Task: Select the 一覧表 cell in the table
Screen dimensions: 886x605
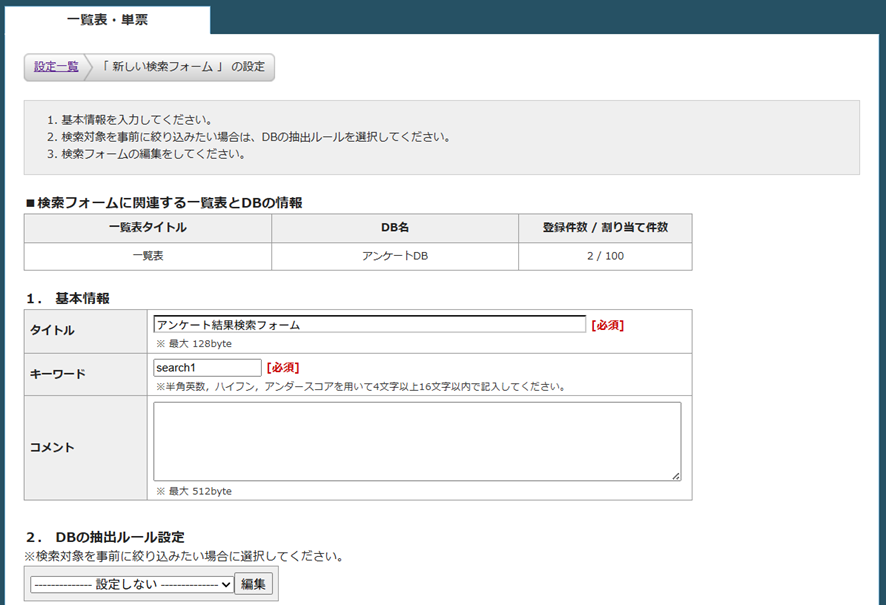Action: tap(148, 256)
